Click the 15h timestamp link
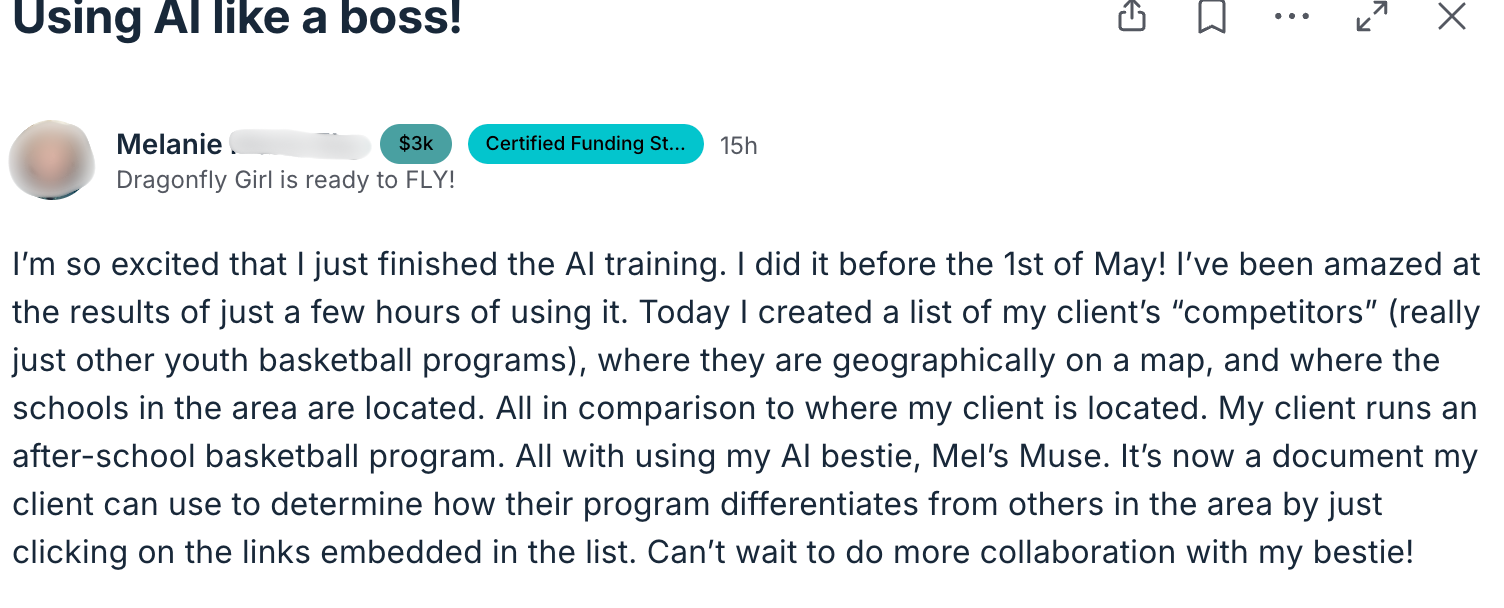1504x608 pixels. [x=739, y=145]
